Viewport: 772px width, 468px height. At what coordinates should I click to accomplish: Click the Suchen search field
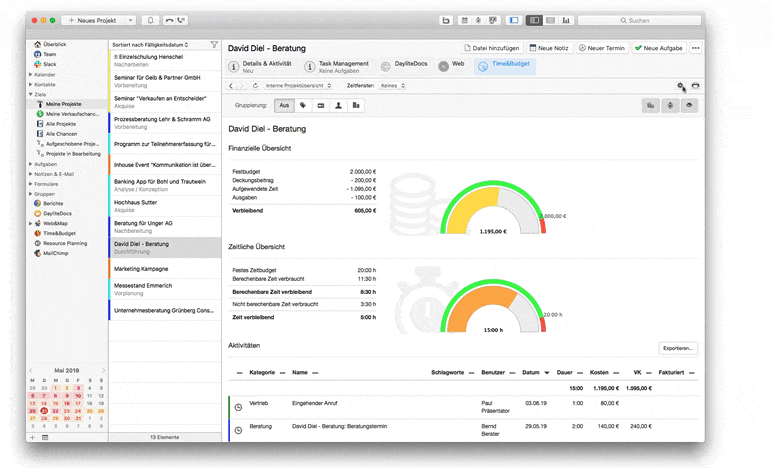click(639, 20)
